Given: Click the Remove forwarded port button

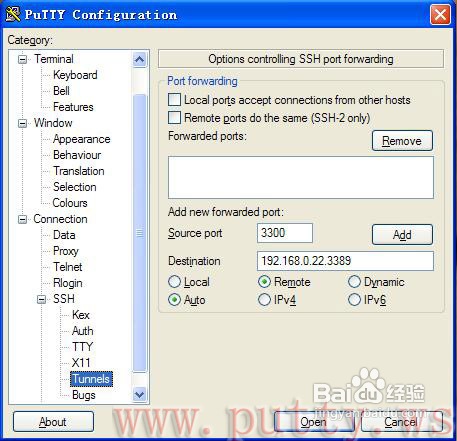Looking at the screenshot, I should coord(402,141).
